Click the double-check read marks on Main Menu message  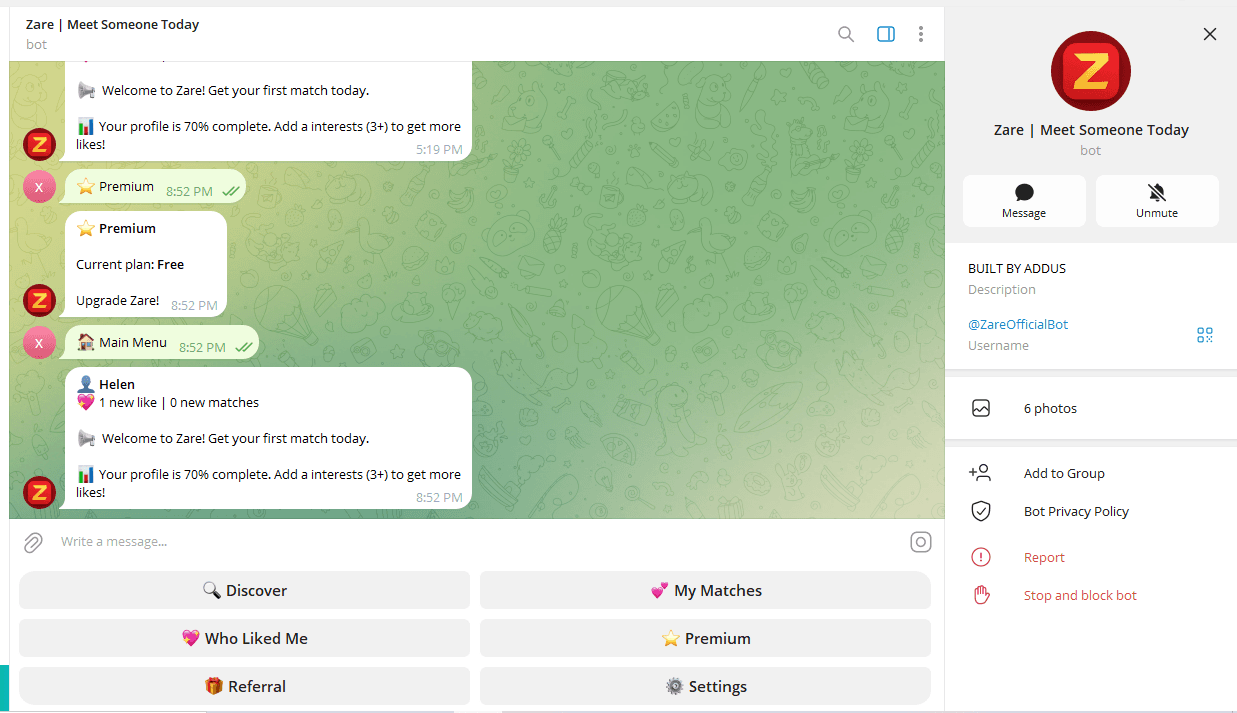coord(243,348)
